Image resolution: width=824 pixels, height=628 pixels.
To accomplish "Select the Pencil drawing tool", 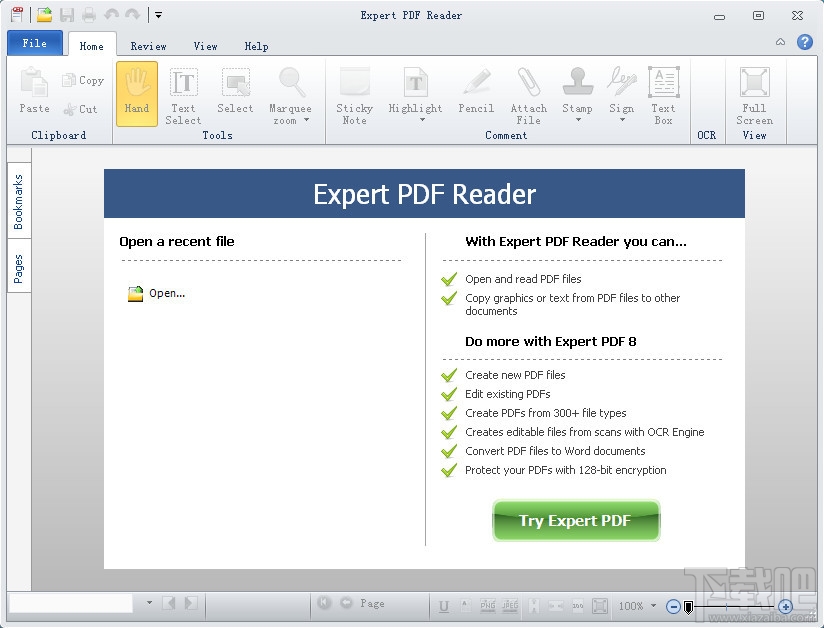I will [476, 90].
